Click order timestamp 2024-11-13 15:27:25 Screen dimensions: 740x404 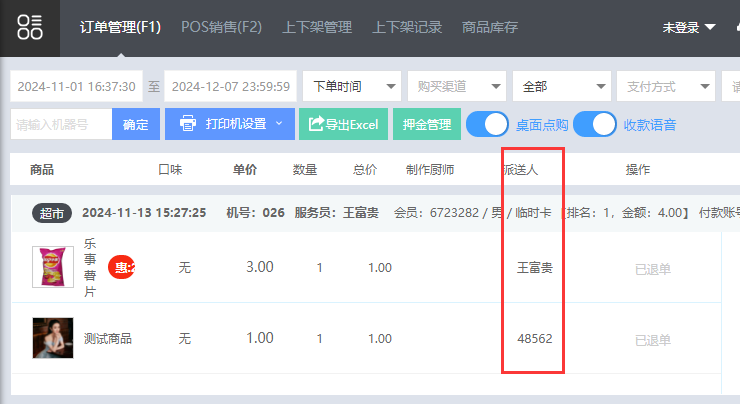point(144,213)
